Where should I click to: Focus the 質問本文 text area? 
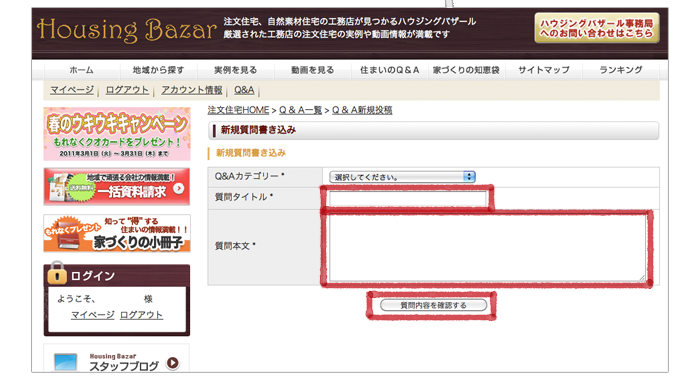click(488, 248)
